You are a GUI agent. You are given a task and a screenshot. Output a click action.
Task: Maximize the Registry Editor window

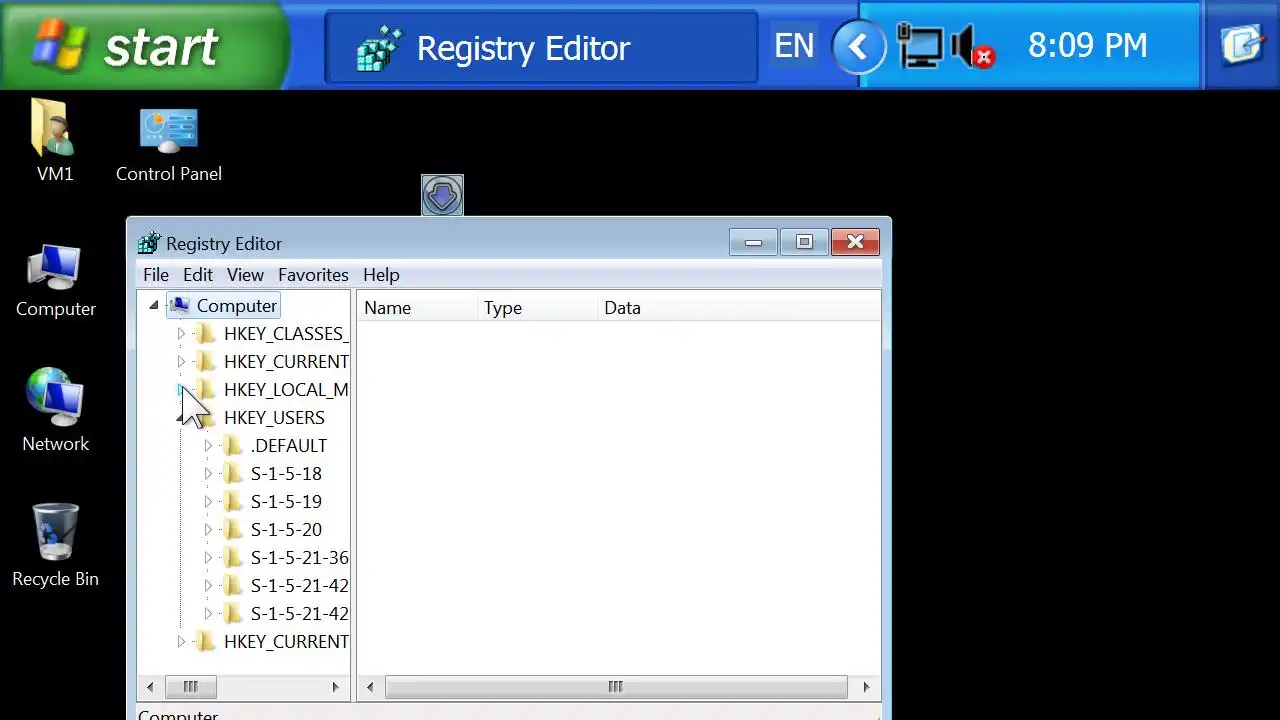(804, 242)
